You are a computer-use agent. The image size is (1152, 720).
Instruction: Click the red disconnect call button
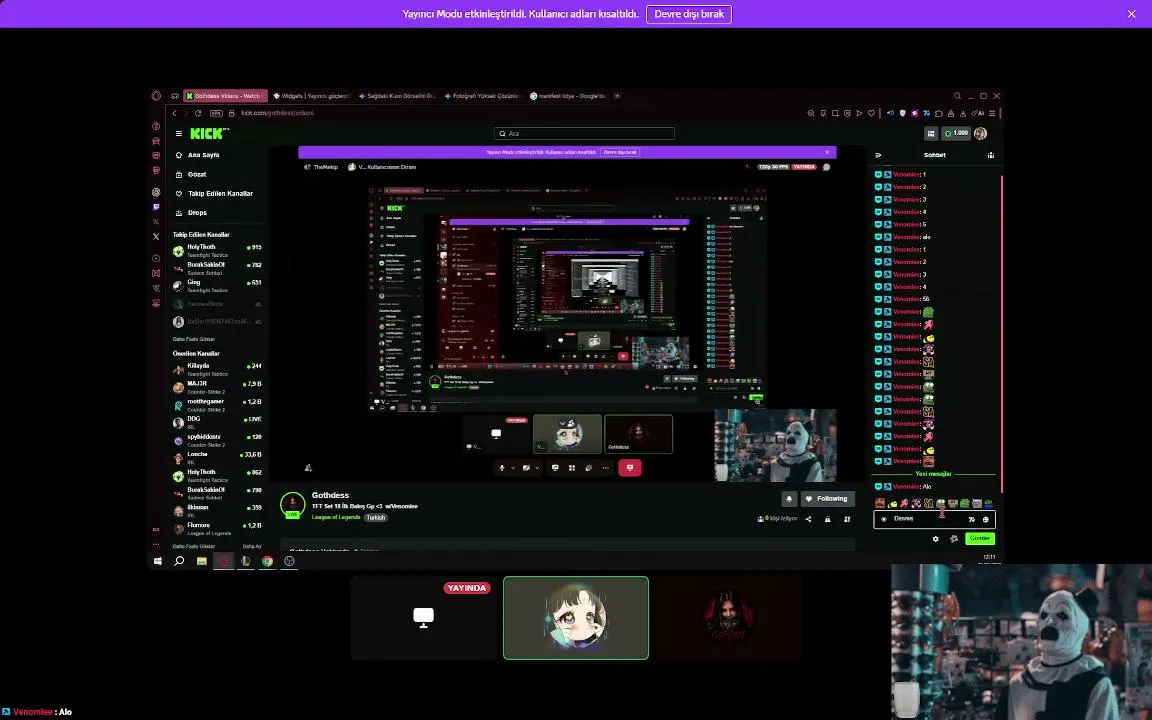tap(630, 468)
